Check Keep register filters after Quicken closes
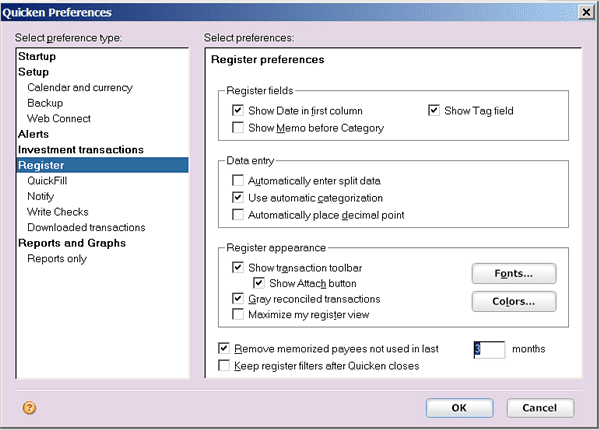Screen dimensions: 600x430 [224, 365]
